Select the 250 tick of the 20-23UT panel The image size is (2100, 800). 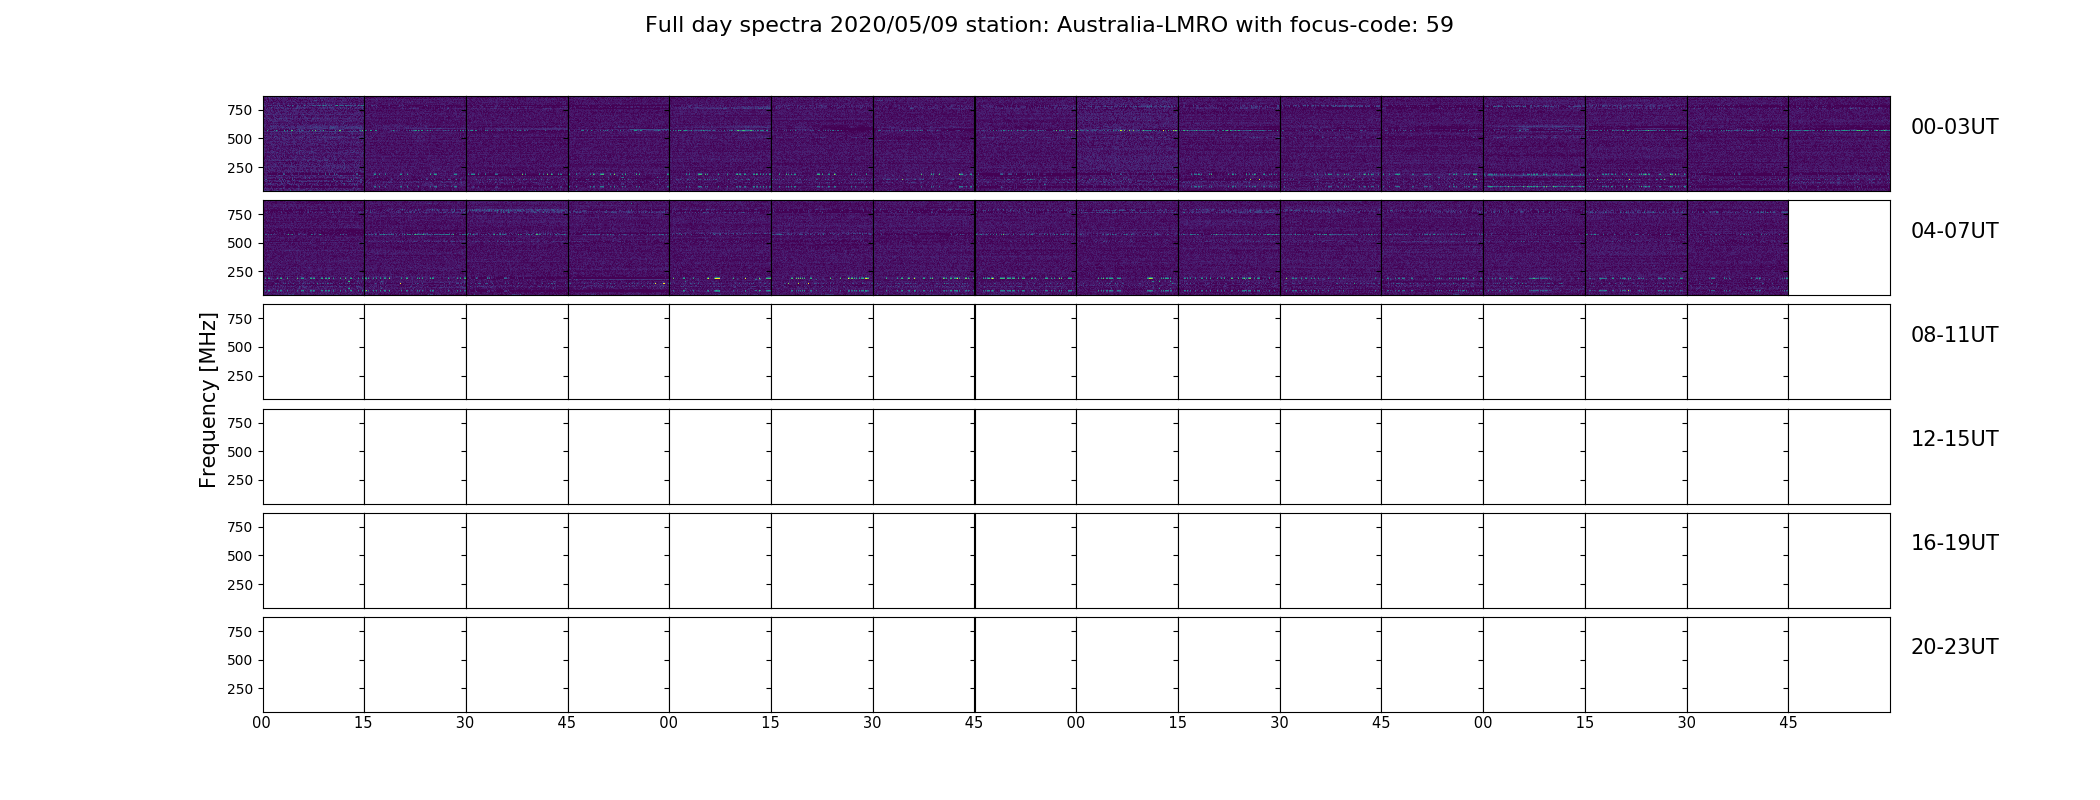pos(240,689)
